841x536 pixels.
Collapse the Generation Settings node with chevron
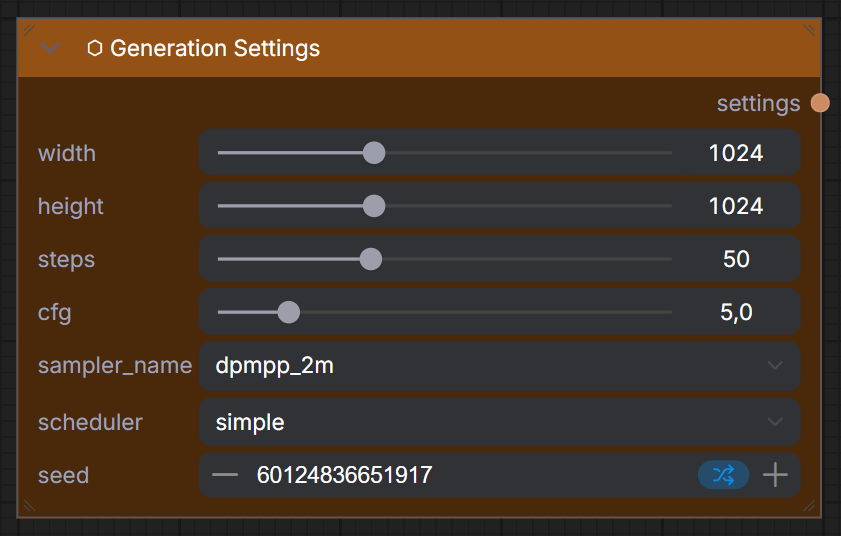(50, 49)
